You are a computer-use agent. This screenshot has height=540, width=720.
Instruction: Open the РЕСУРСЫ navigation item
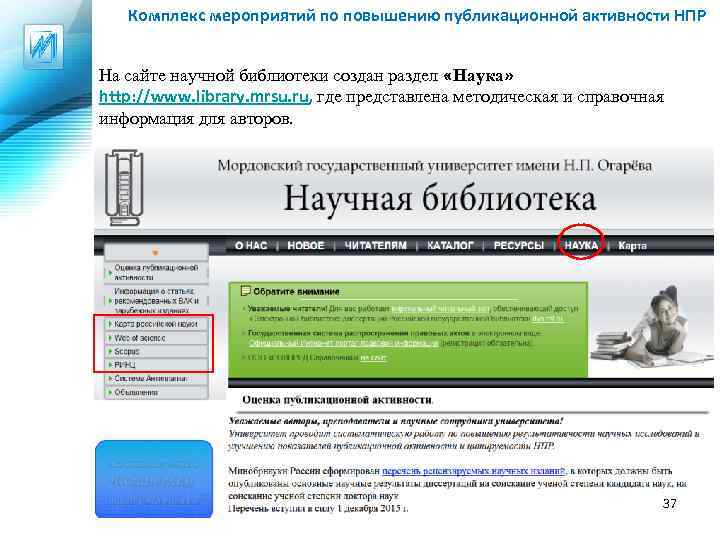[x=518, y=246]
